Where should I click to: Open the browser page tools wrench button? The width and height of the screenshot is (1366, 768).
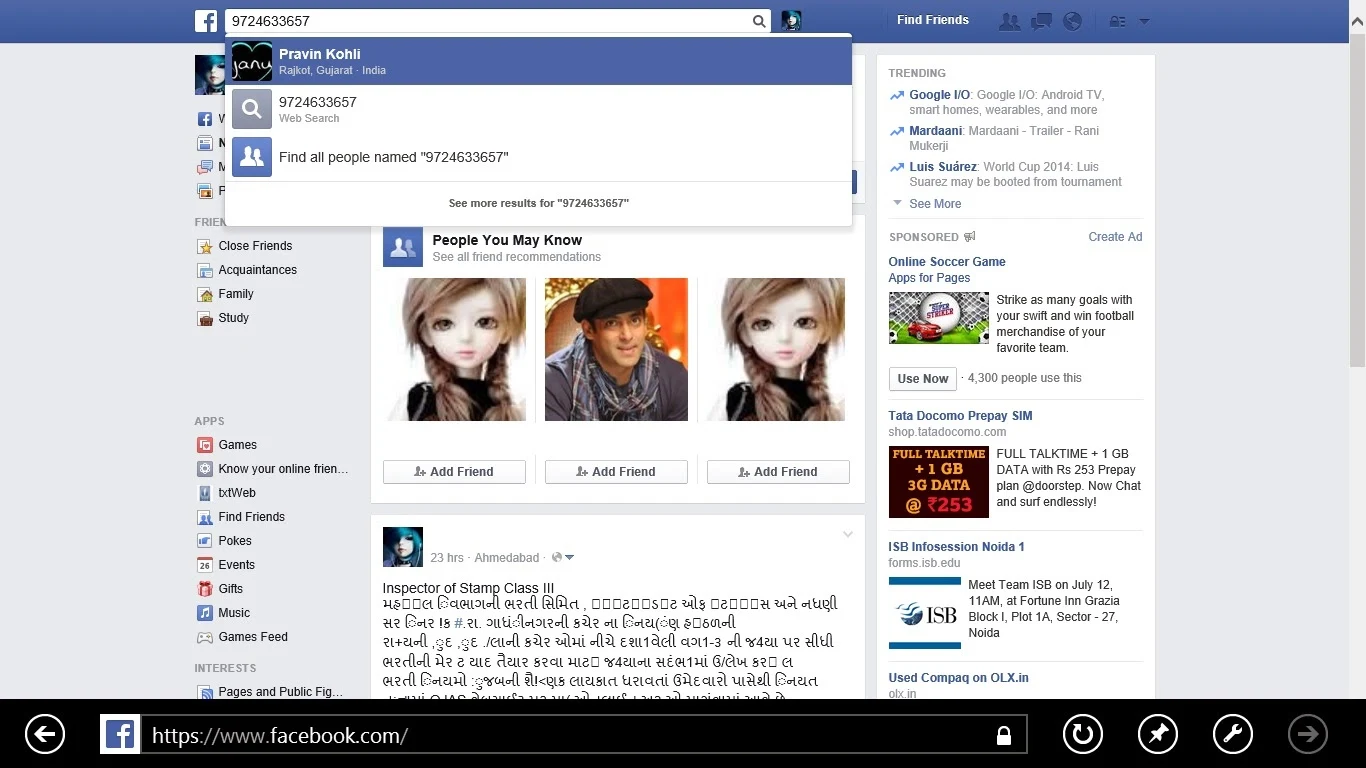1233,735
